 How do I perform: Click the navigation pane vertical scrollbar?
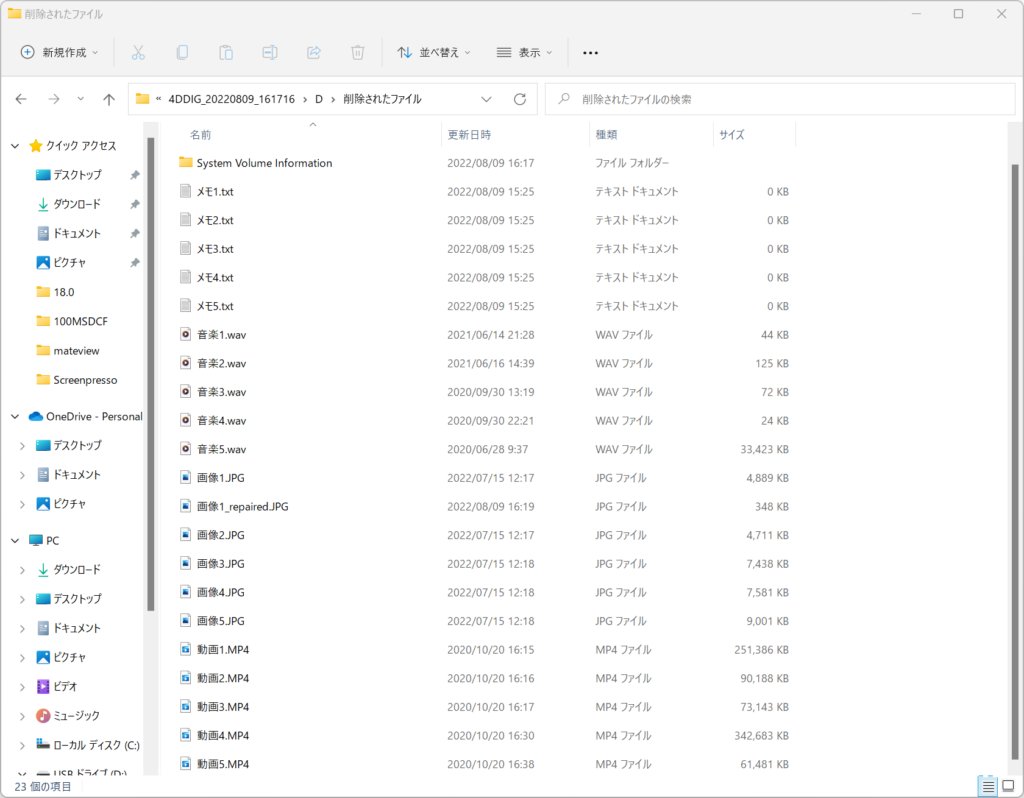tap(150, 370)
